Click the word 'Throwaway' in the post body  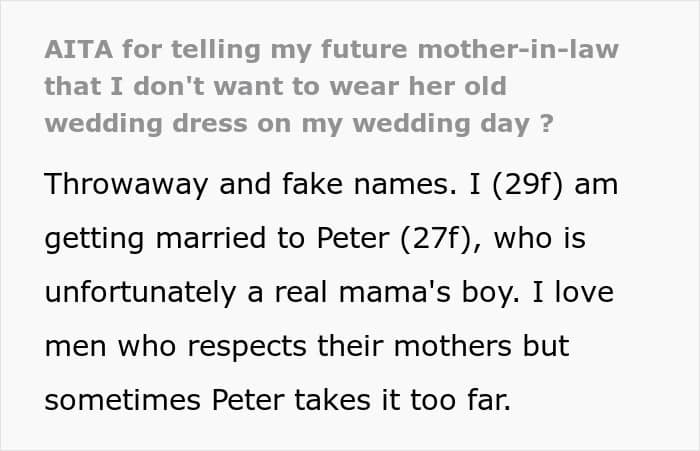pos(126,184)
